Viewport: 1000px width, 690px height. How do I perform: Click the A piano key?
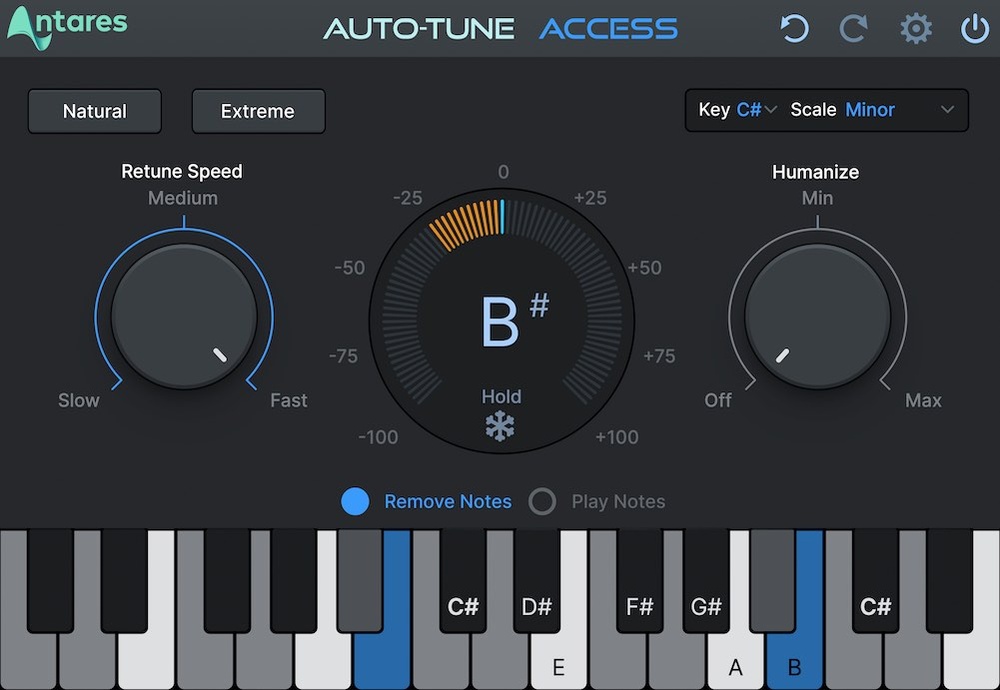click(x=736, y=660)
